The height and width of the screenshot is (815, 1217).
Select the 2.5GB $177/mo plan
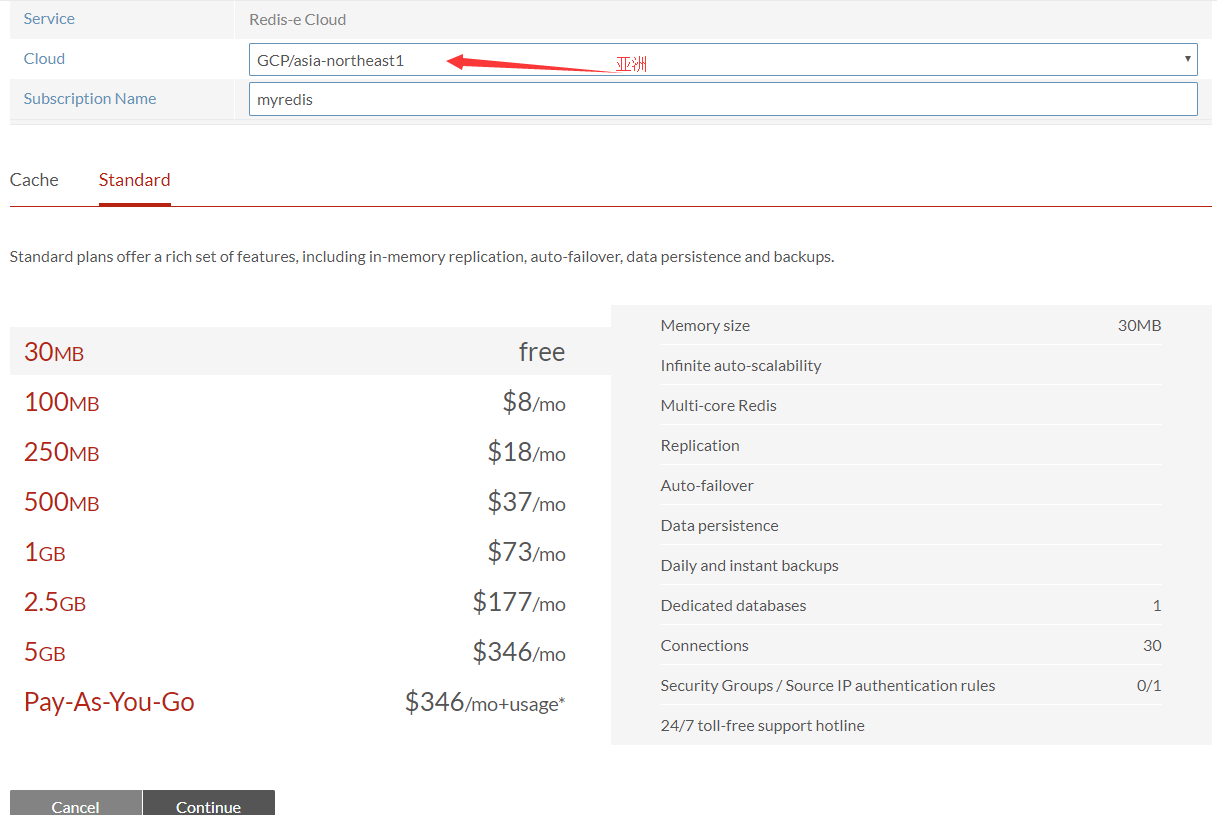pos(310,601)
